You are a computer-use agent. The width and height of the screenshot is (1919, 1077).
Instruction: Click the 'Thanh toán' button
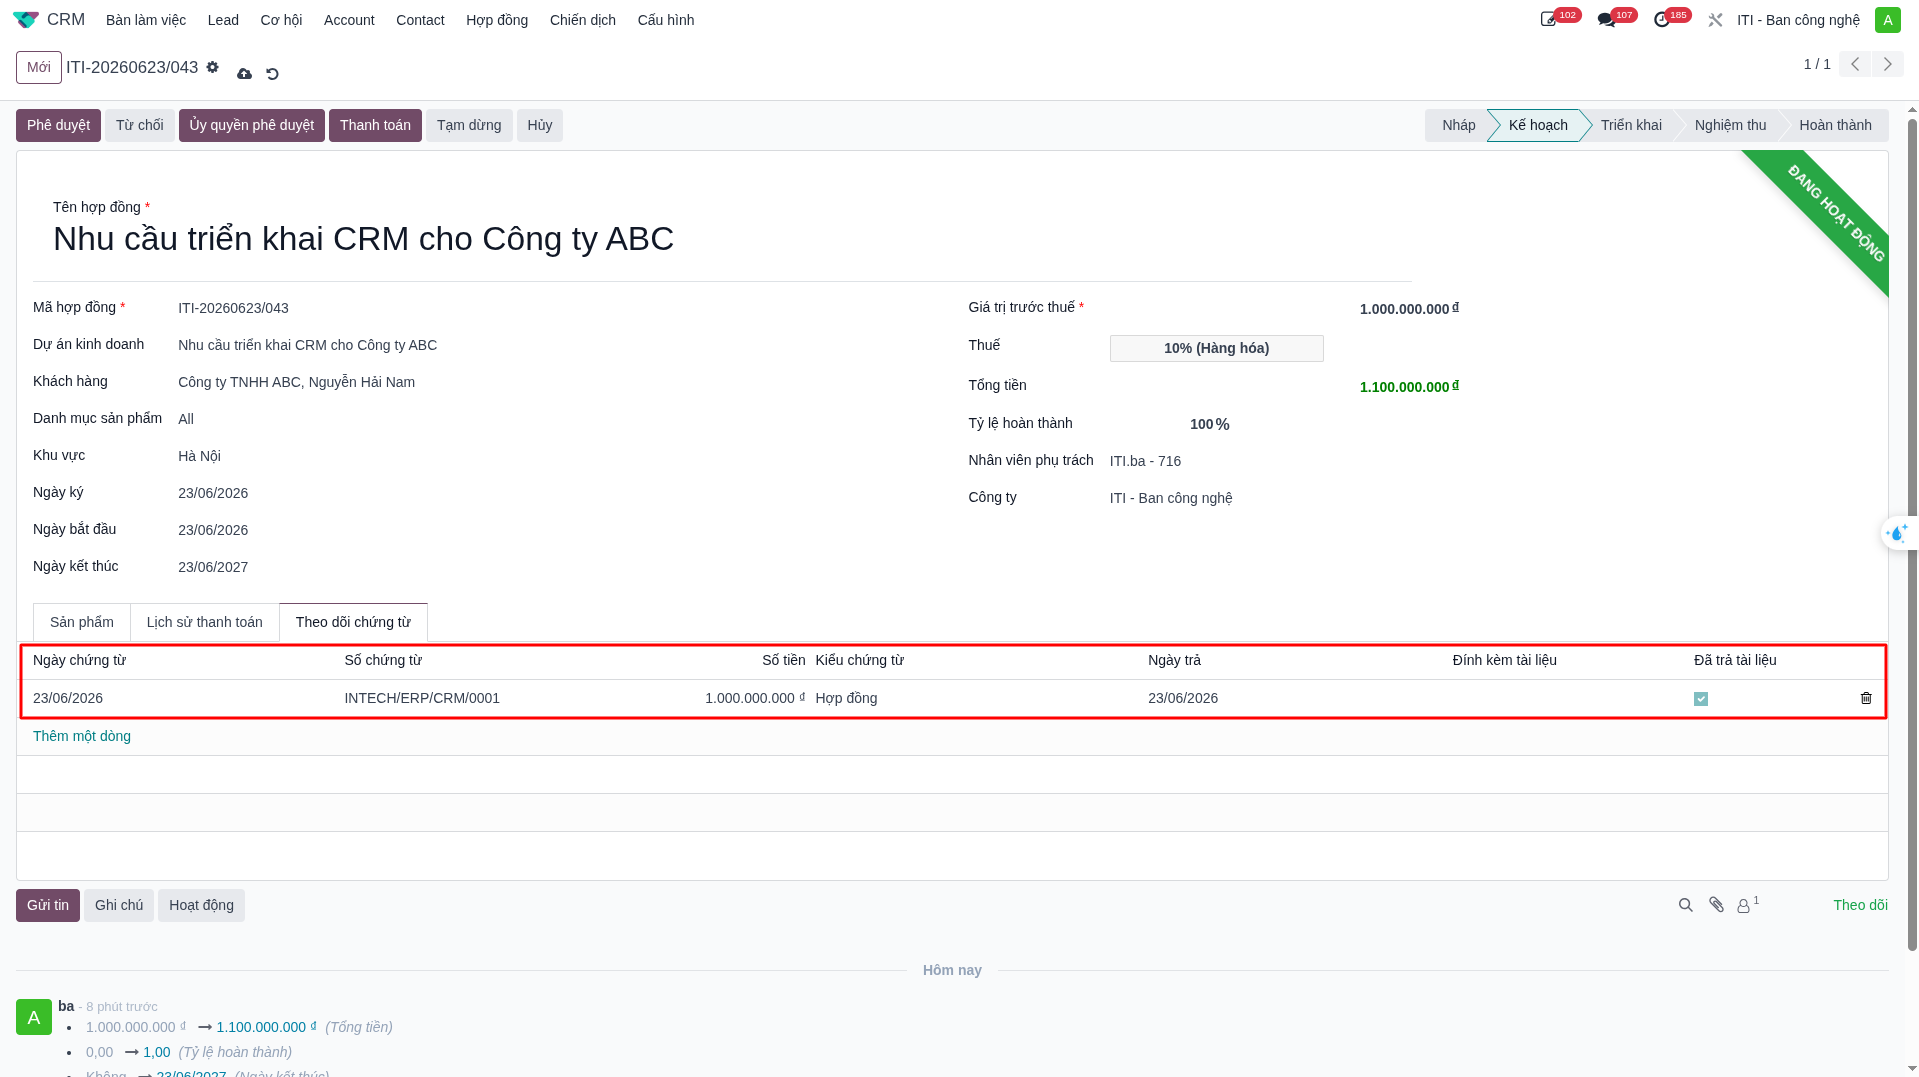375,125
